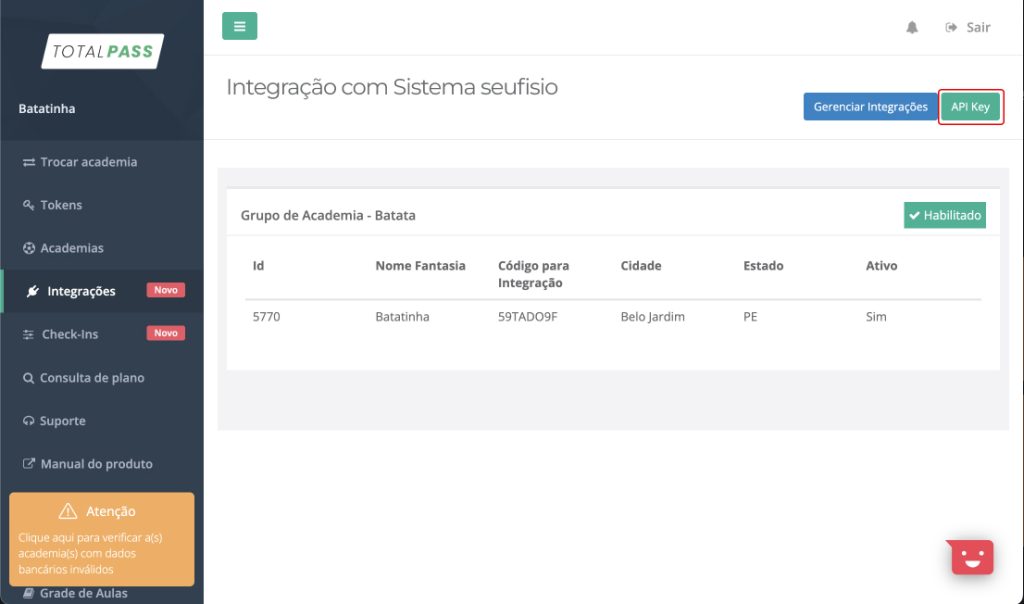Image resolution: width=1024 pixels, height=604 pixels.
Task: Select the Sim active cell
Action: coord(876,317)
